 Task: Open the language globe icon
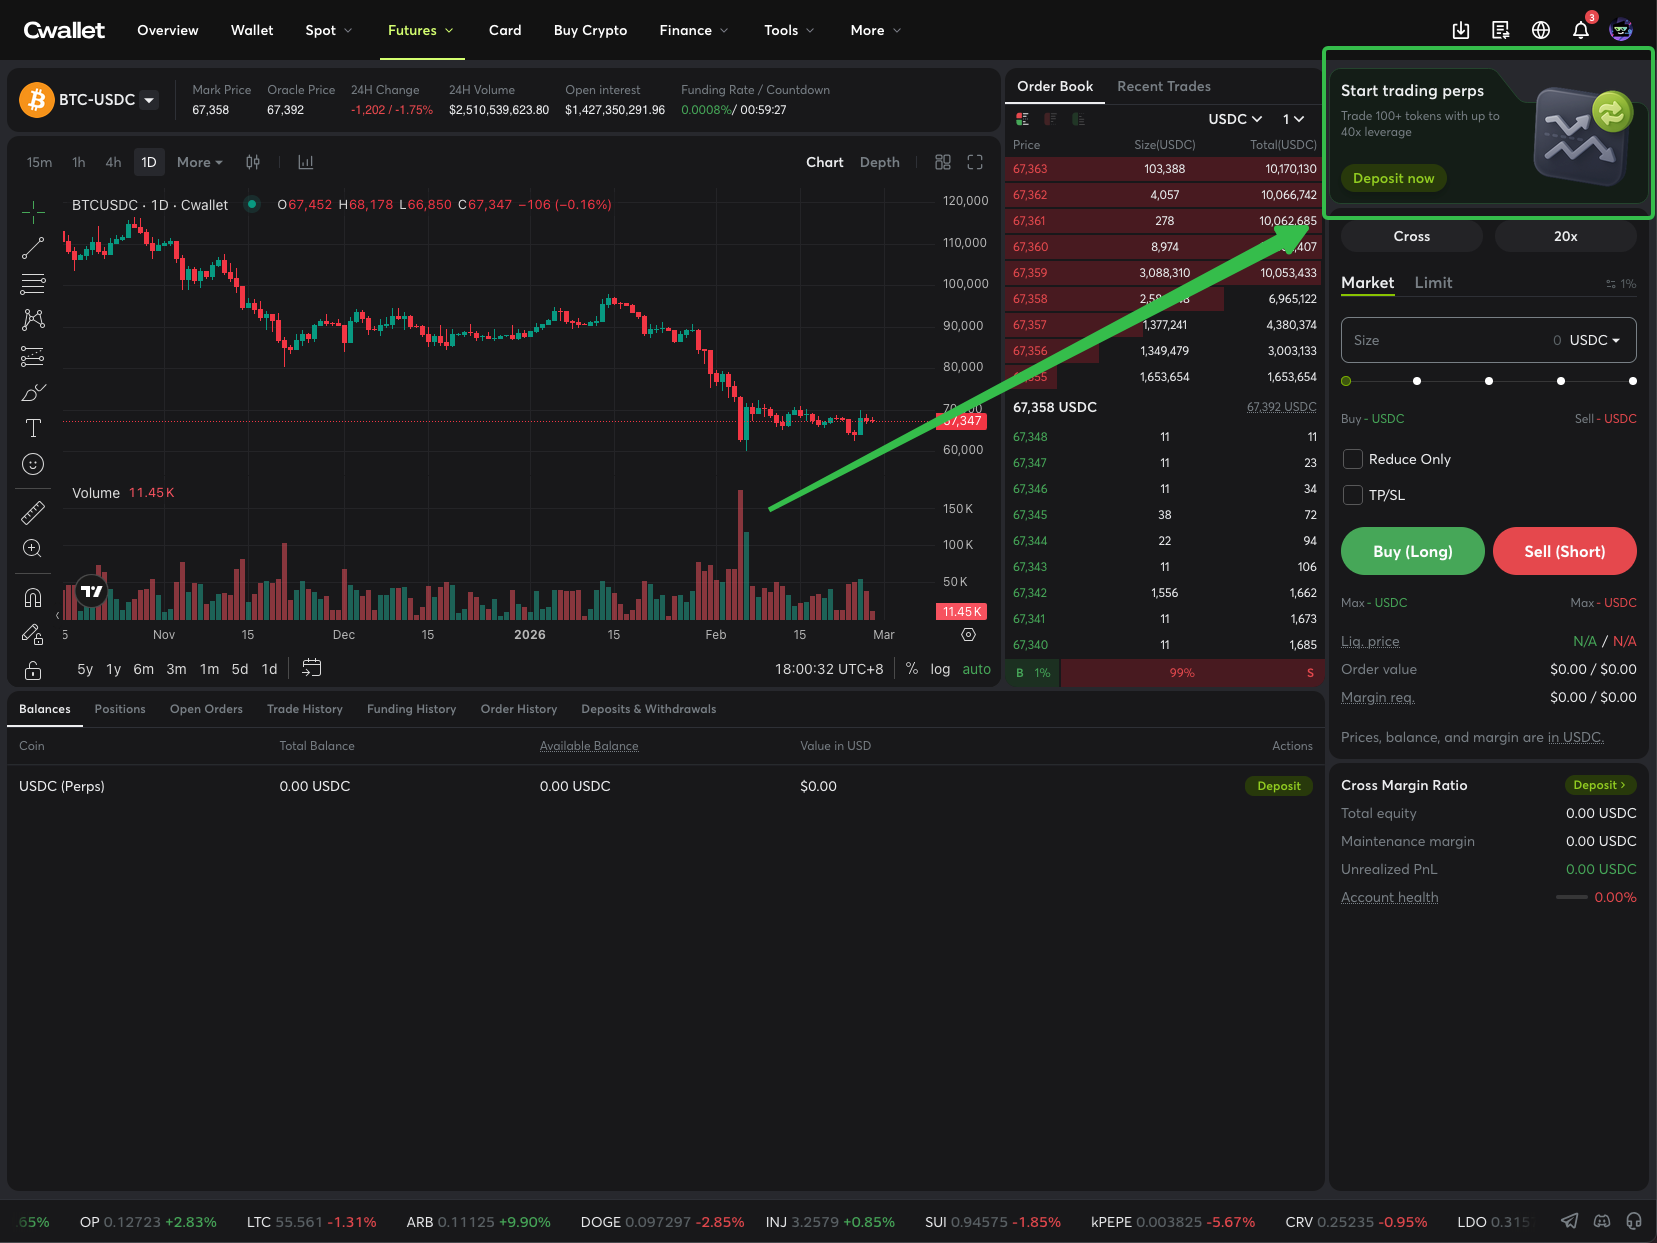(x=1540, y=30)
